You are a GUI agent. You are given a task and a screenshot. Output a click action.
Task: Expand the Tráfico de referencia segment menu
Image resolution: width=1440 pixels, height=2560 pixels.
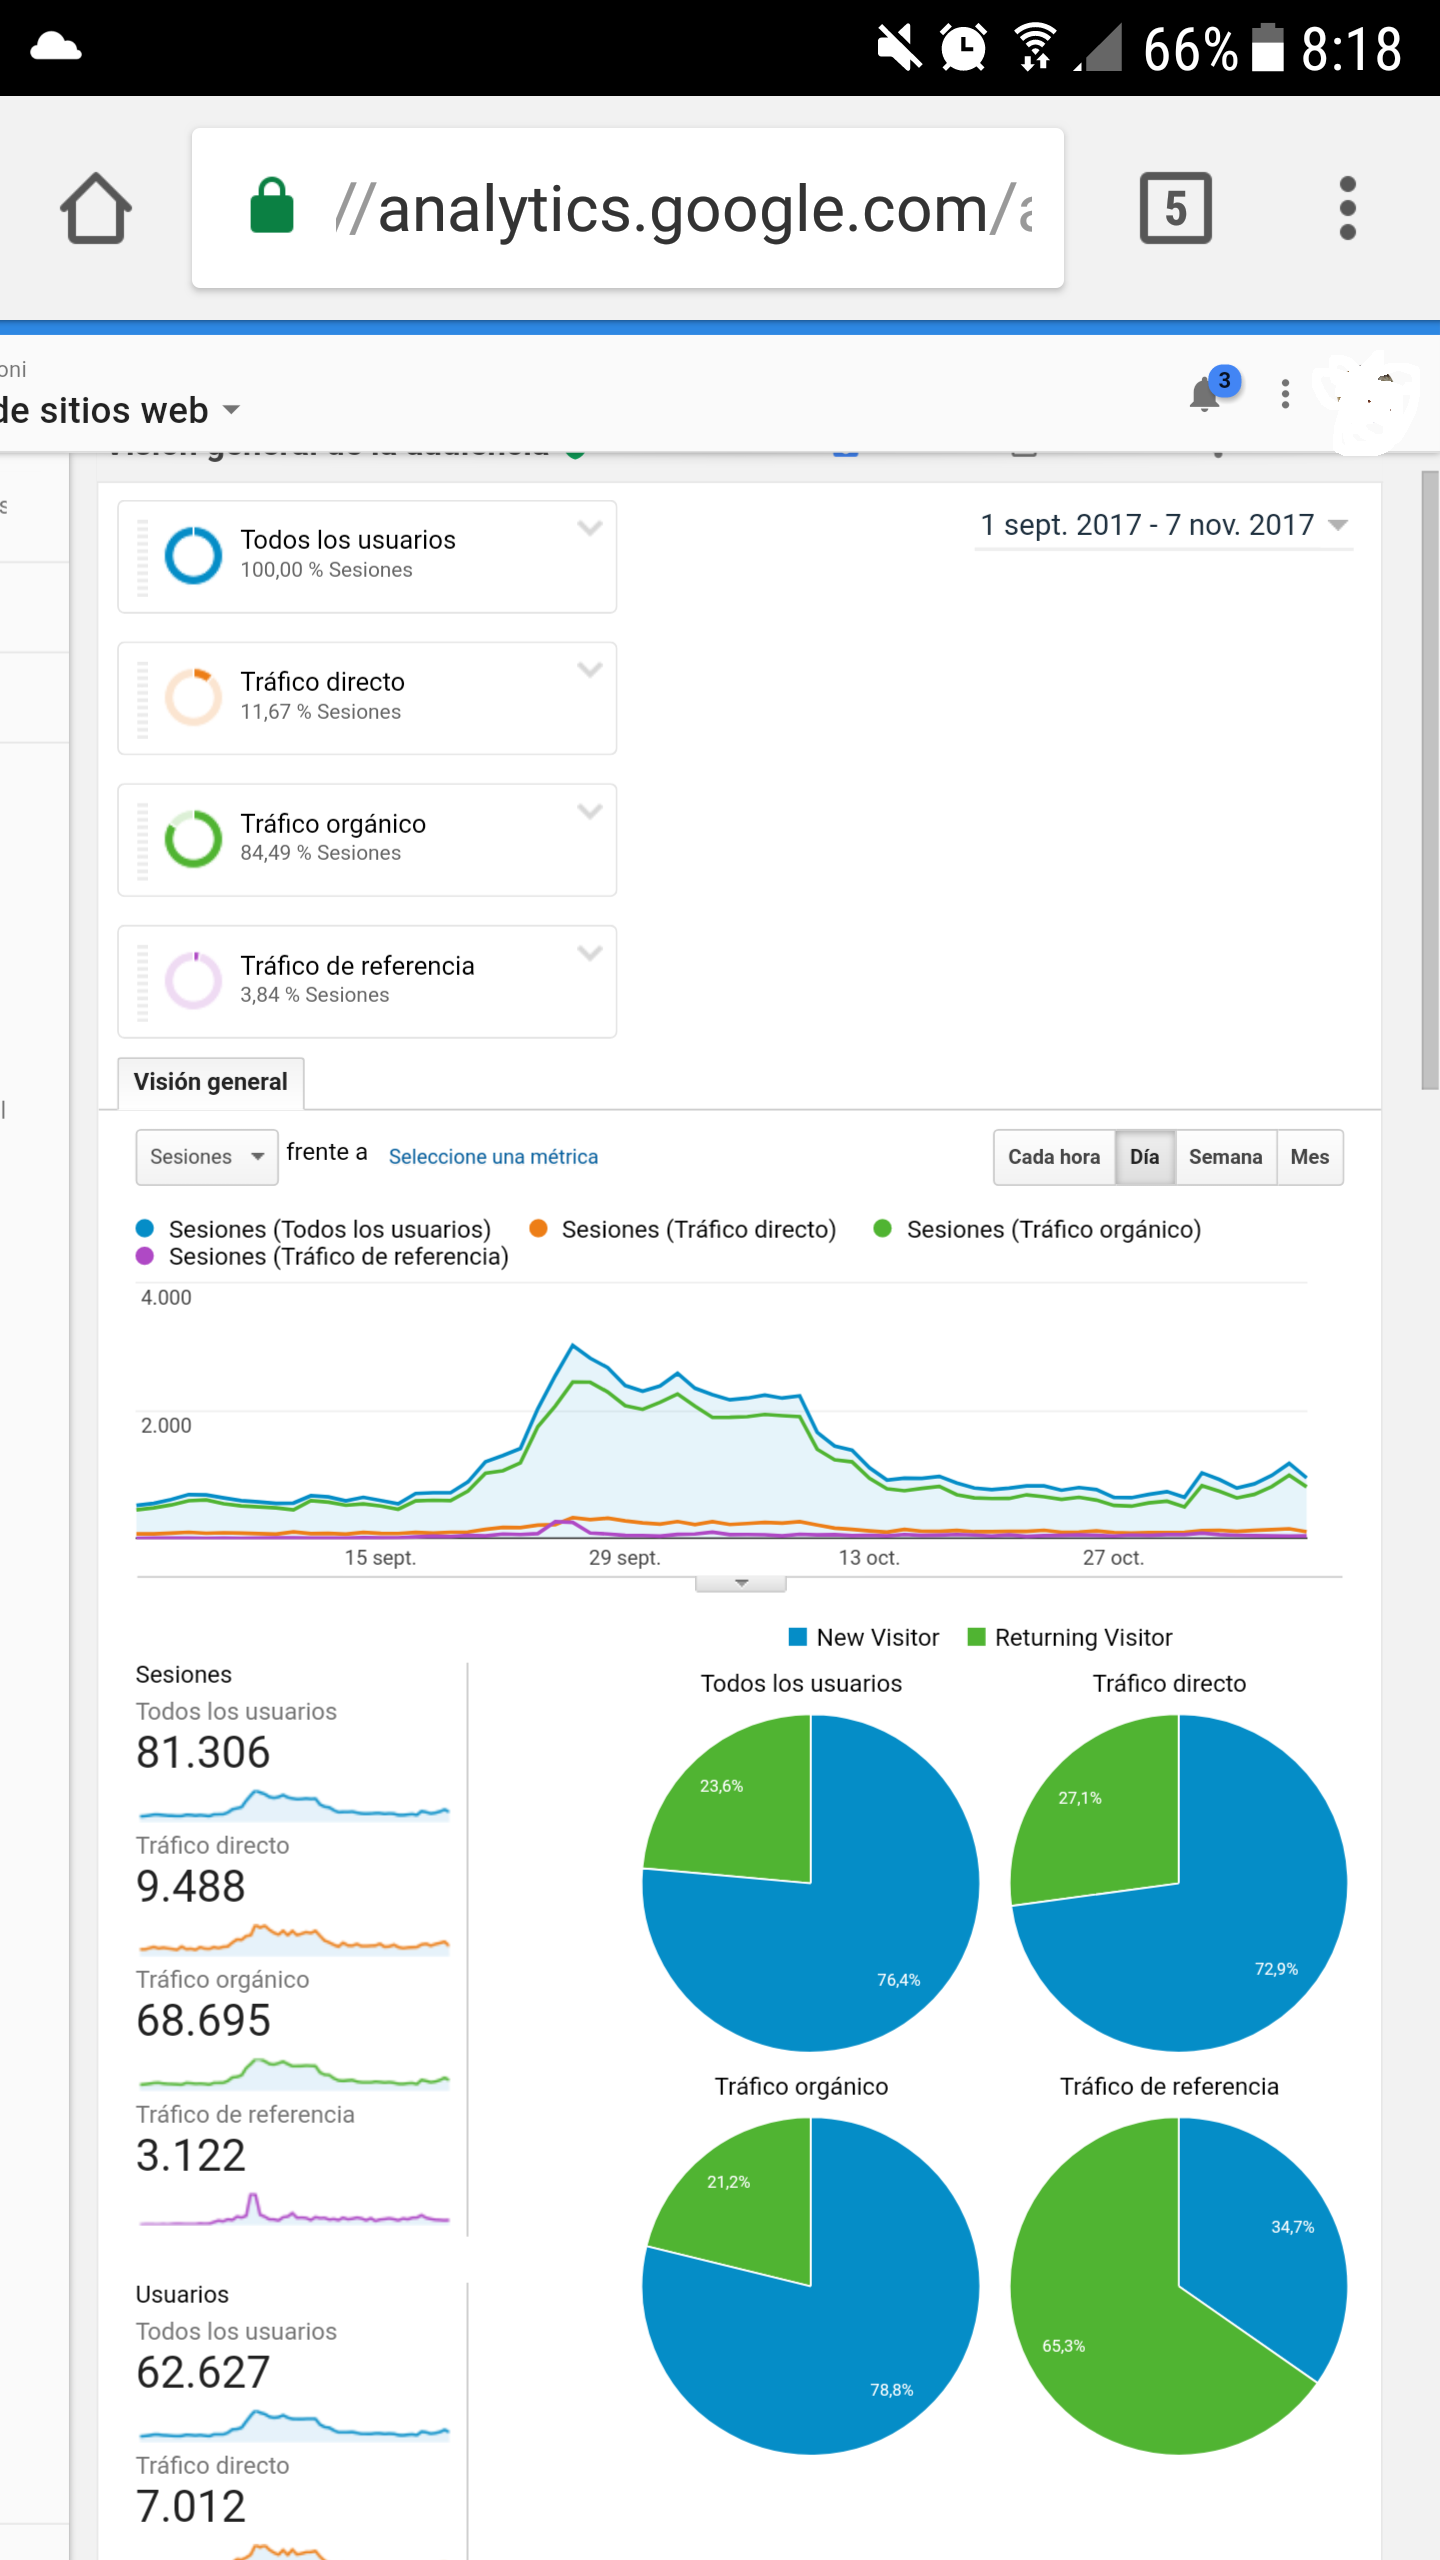590,954
